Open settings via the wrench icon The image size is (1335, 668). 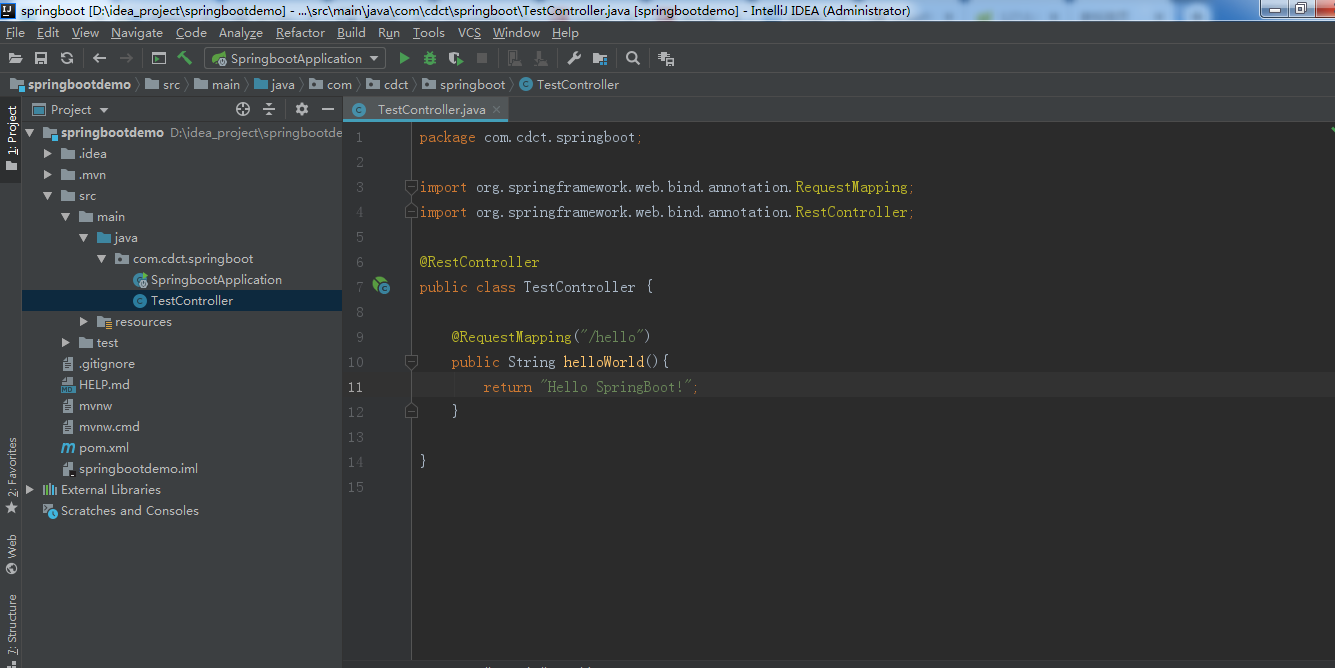(574, 59)
